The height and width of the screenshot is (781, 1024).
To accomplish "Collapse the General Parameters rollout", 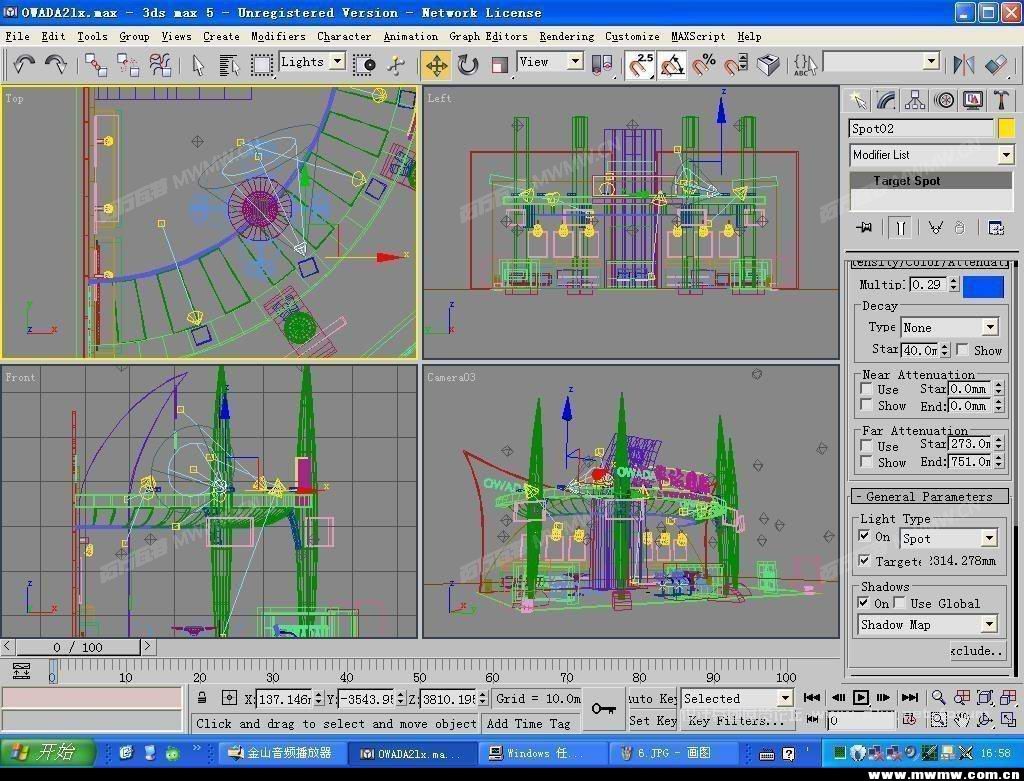I will point(929,496).
